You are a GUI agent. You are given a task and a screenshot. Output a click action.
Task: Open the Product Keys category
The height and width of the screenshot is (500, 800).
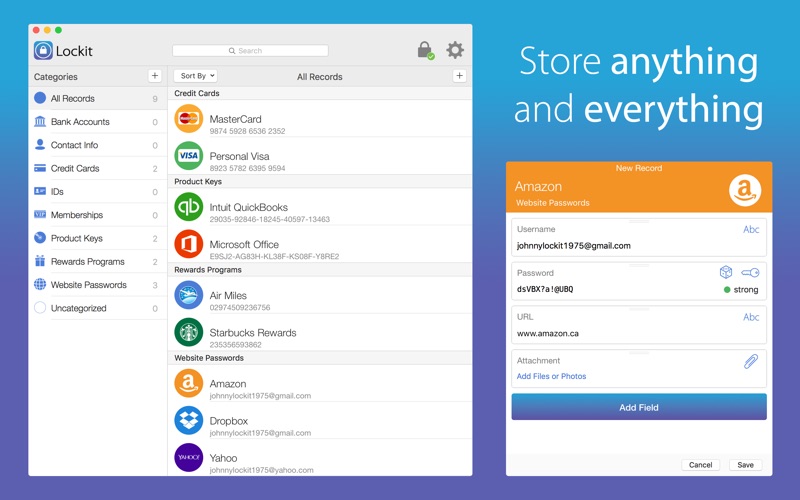(x=97, y=238)
